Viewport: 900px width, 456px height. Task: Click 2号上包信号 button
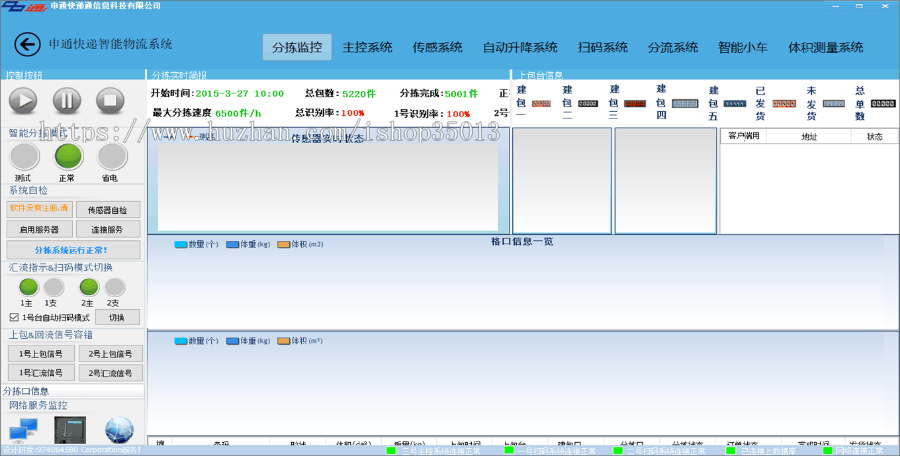pos(110,354)
